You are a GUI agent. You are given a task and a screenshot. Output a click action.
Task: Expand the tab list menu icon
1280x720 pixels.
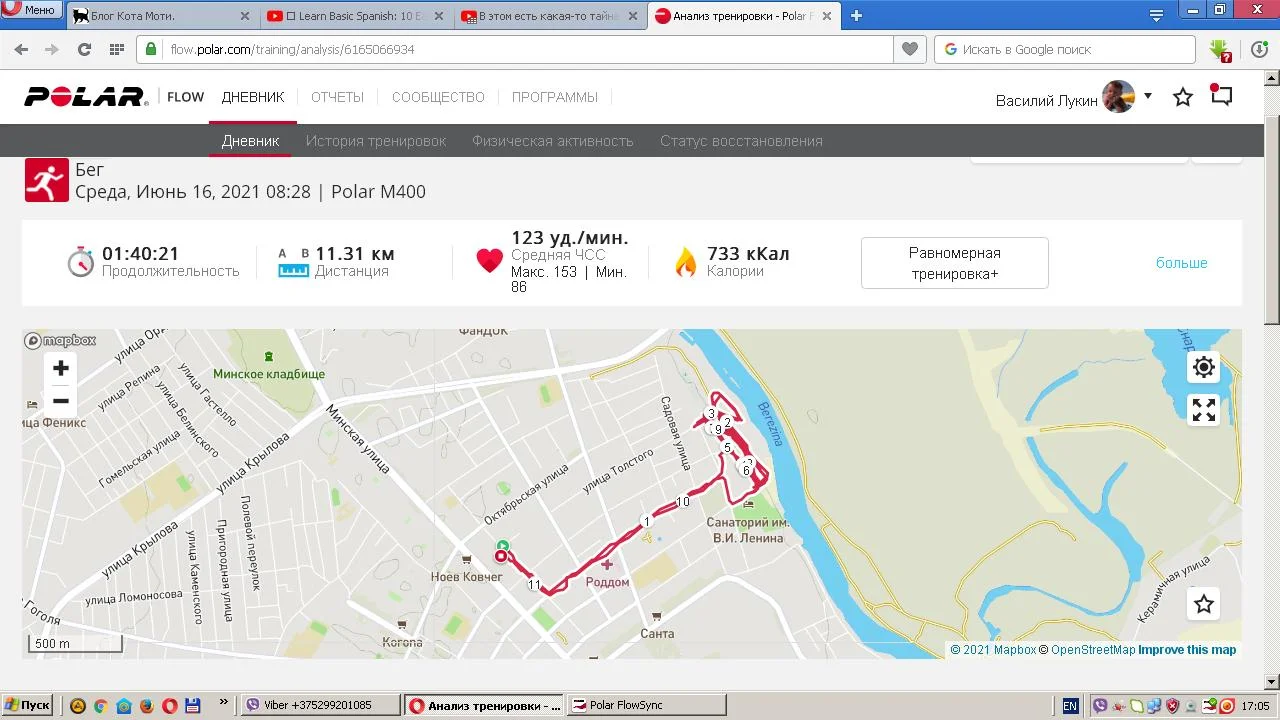(x=1157, y=15)
